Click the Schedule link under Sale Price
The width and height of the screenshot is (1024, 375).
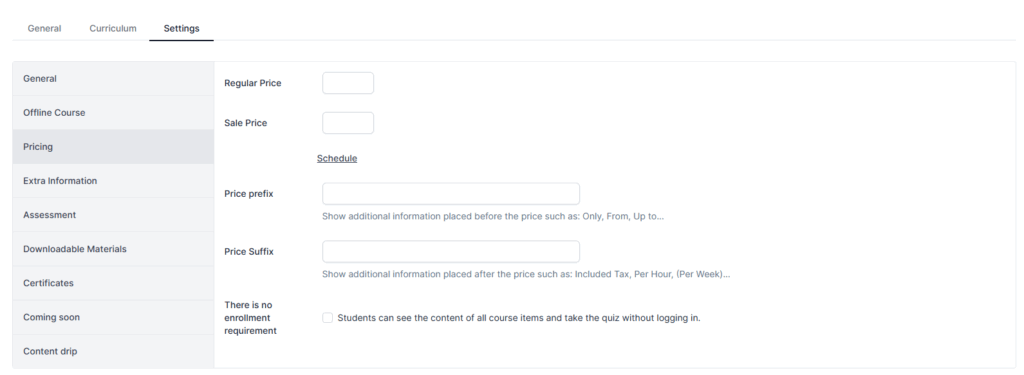click(x=337, y=159)
